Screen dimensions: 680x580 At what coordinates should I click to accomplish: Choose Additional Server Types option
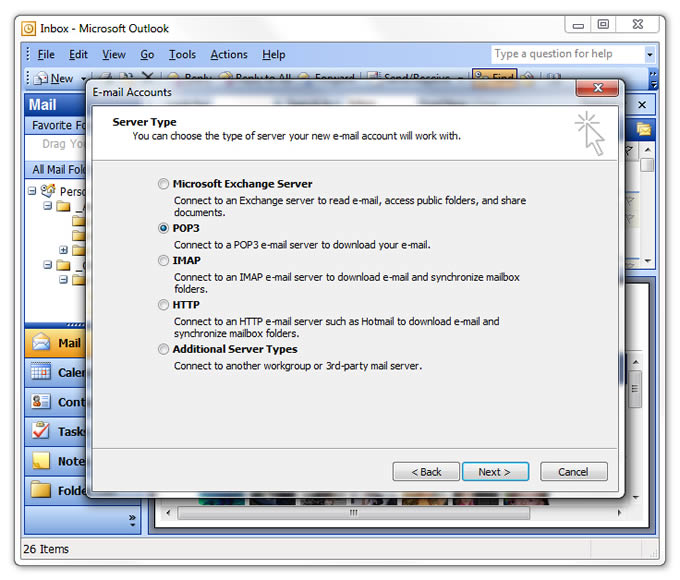163,349
